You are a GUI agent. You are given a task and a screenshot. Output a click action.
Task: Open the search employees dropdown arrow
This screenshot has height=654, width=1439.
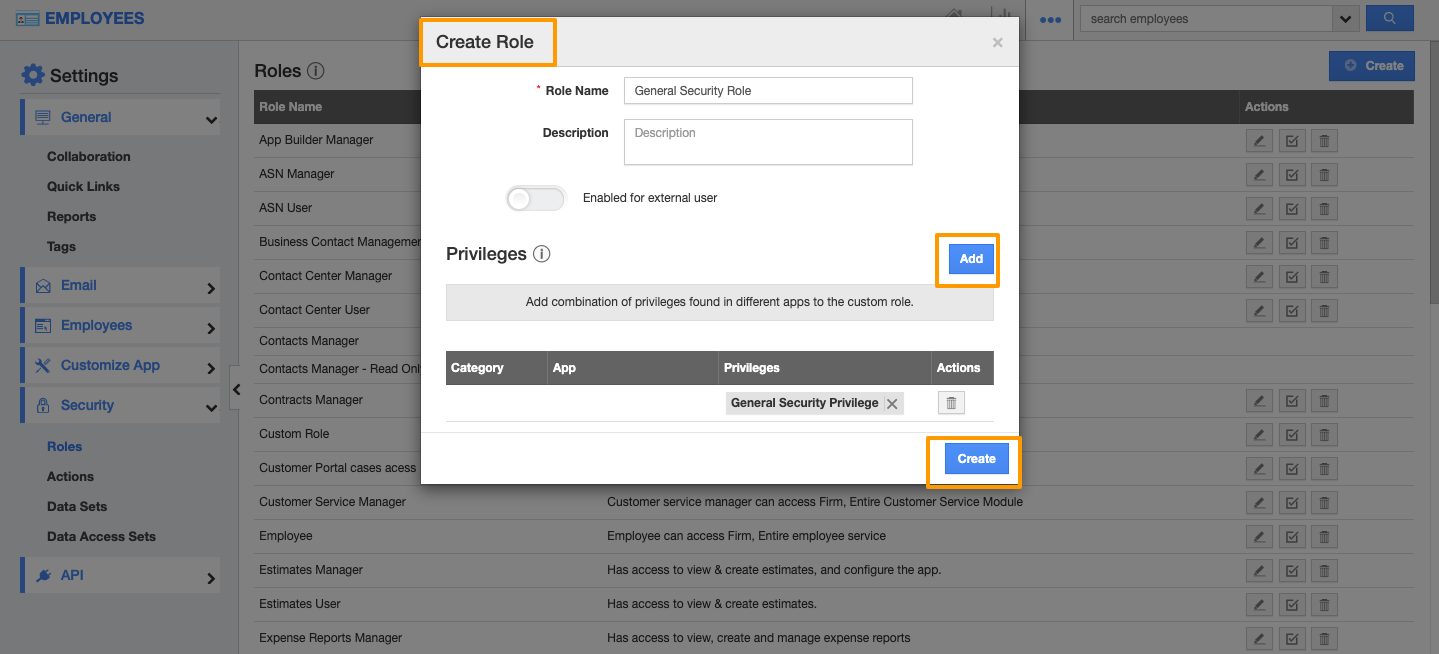(1345, 18)
